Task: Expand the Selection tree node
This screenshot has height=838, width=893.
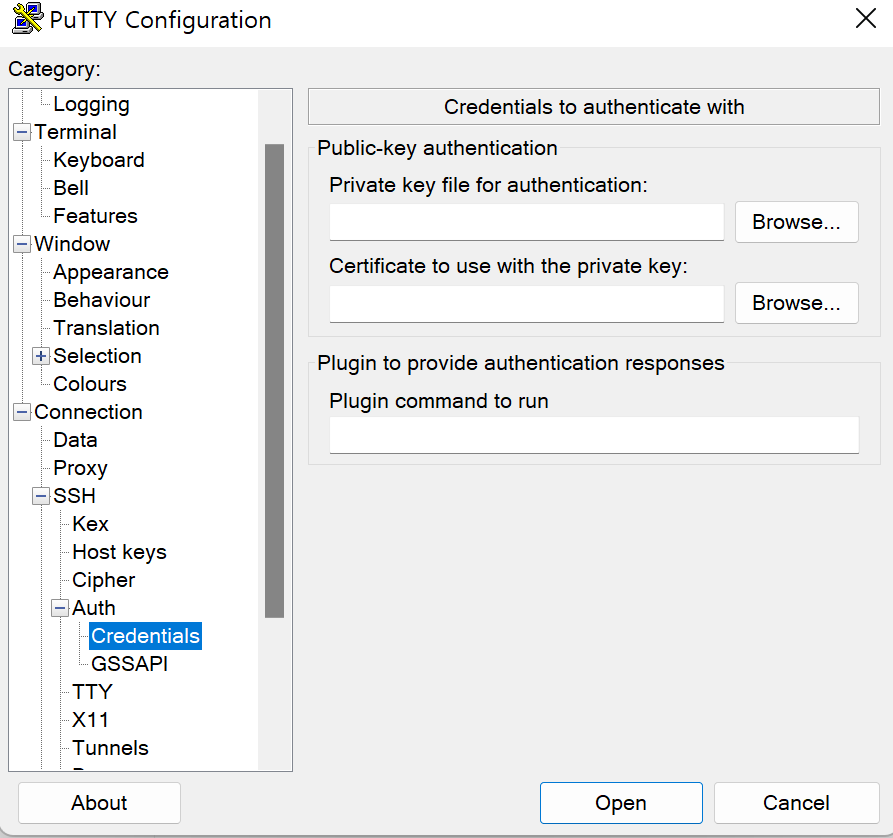Action: click(x=41, y=356)
